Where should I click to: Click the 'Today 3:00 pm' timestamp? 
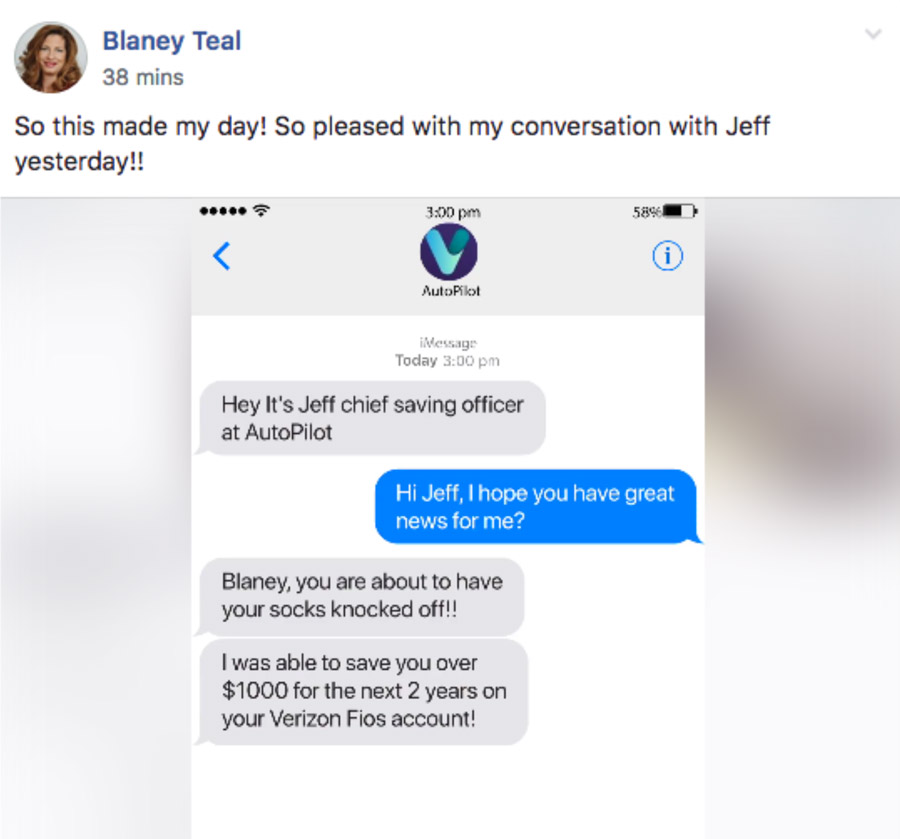pyautogui.click(x=447, y=360)
